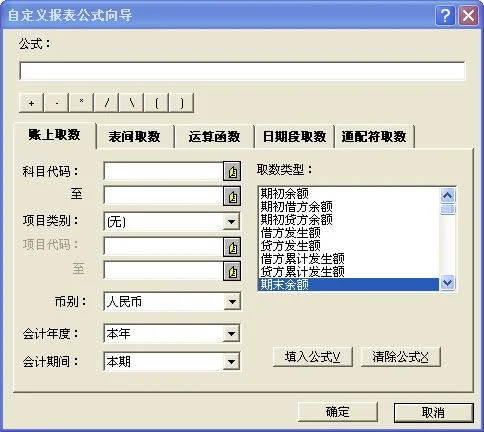Cancel dialog with 取消 button
Viewport: 484px width, 432px height.
[x=433, y=413]
